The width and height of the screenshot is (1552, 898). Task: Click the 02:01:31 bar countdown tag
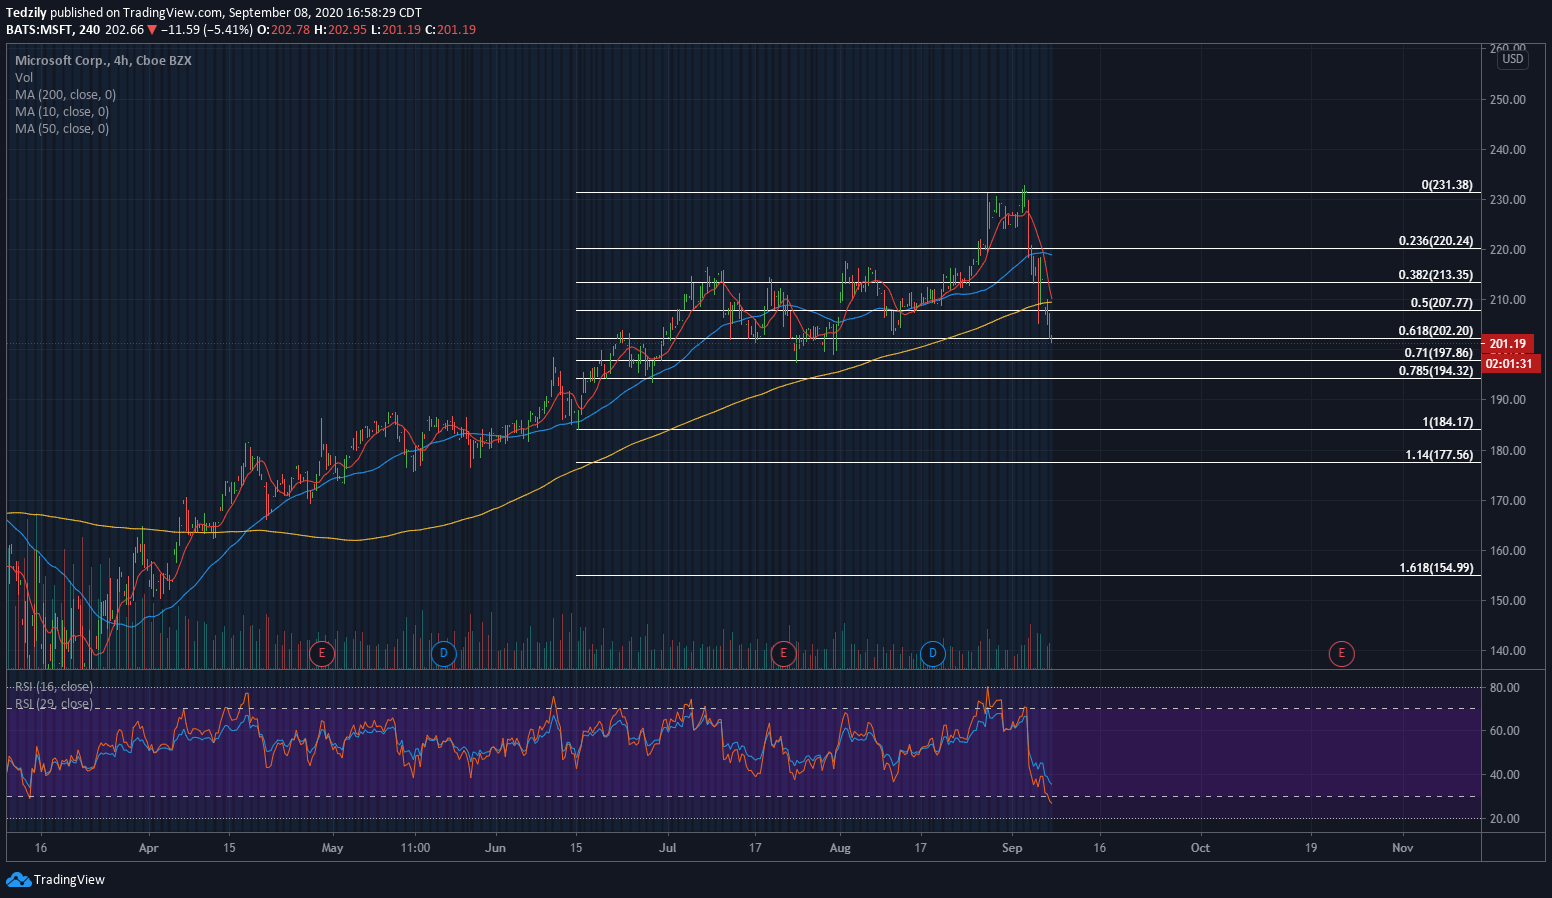1509,364
